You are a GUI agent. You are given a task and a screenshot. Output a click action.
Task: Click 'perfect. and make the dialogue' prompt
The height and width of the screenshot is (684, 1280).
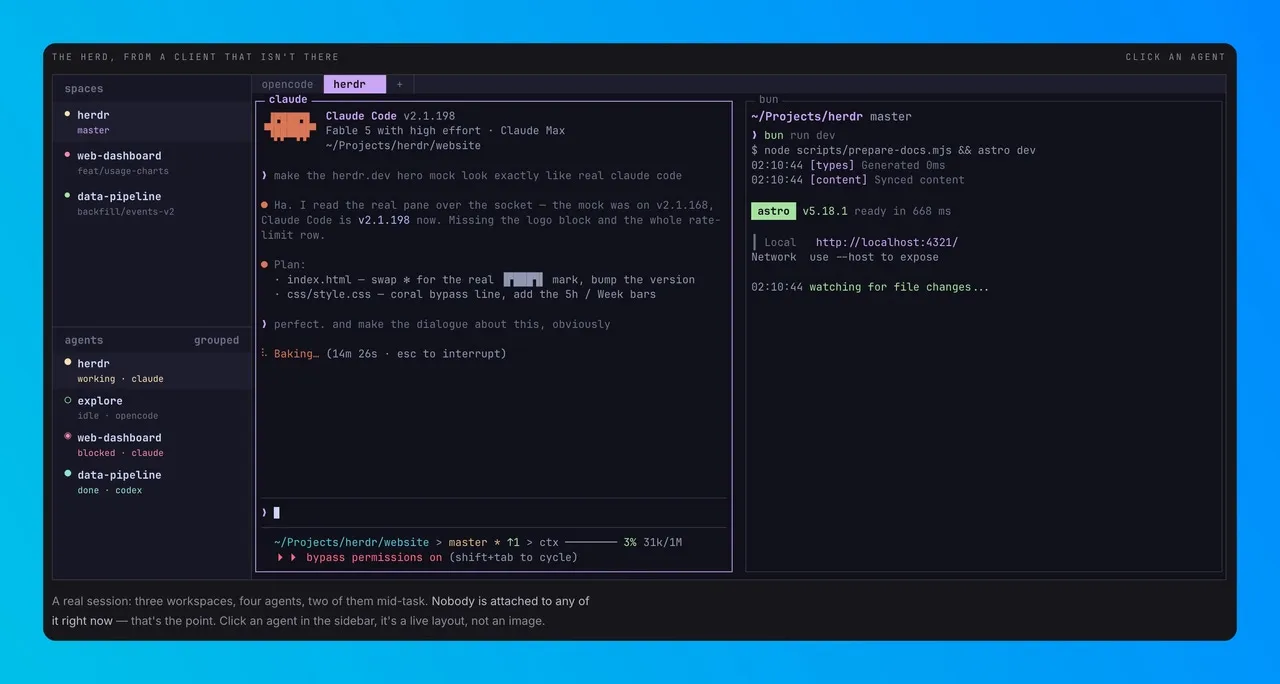coord(440,324)
